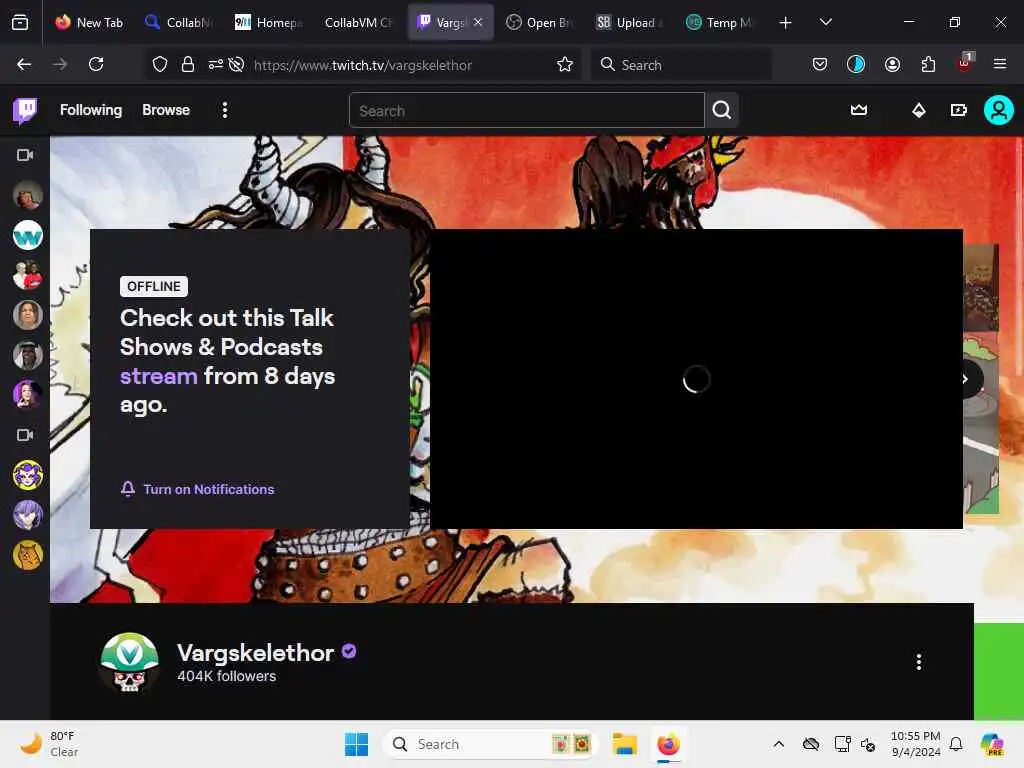The image size is (1024, 768).
Task: Click the recommended channels camera icon in sidebar
Action: coord(25,435)
